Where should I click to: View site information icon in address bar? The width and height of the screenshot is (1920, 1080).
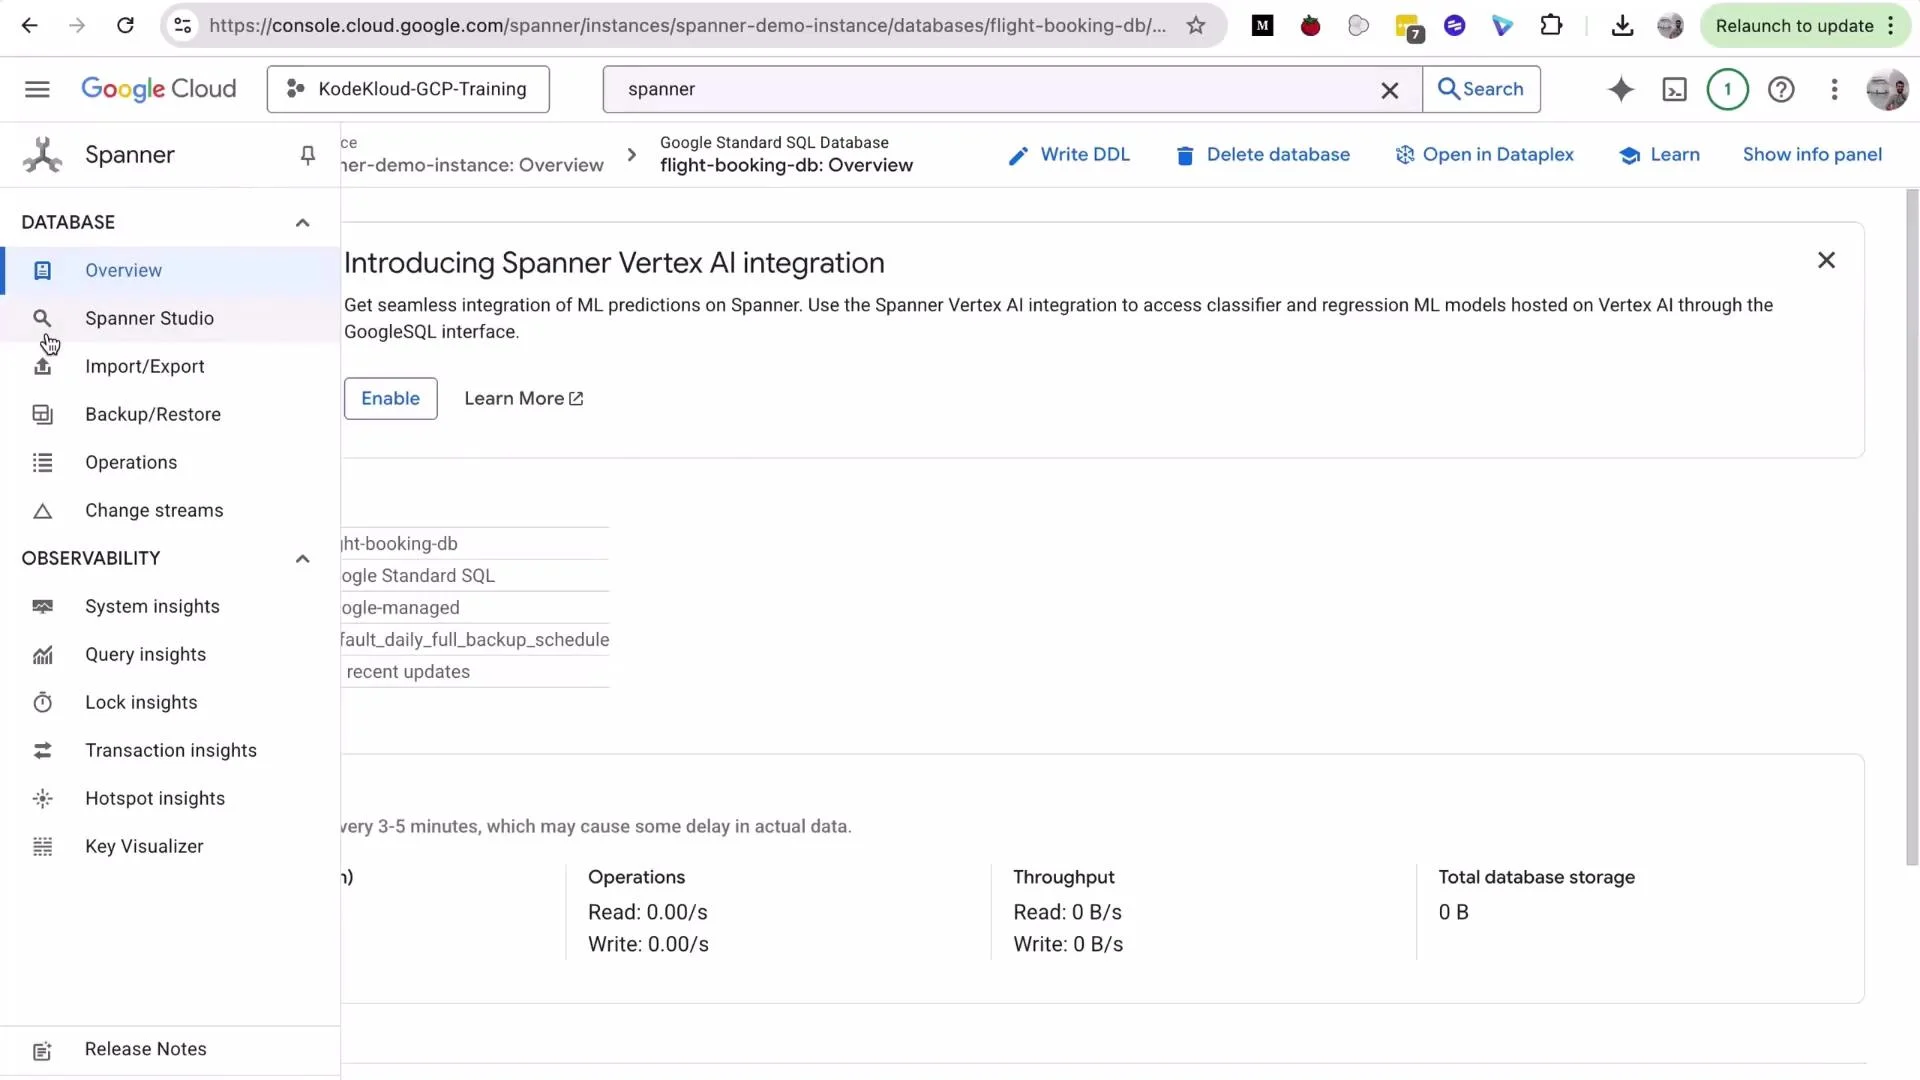tap(183, 26)
